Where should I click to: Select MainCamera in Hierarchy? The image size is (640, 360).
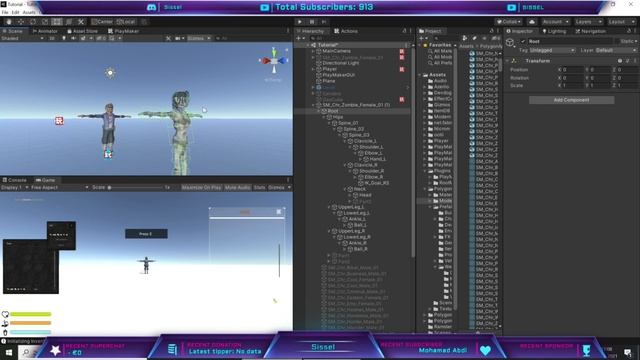336,51
